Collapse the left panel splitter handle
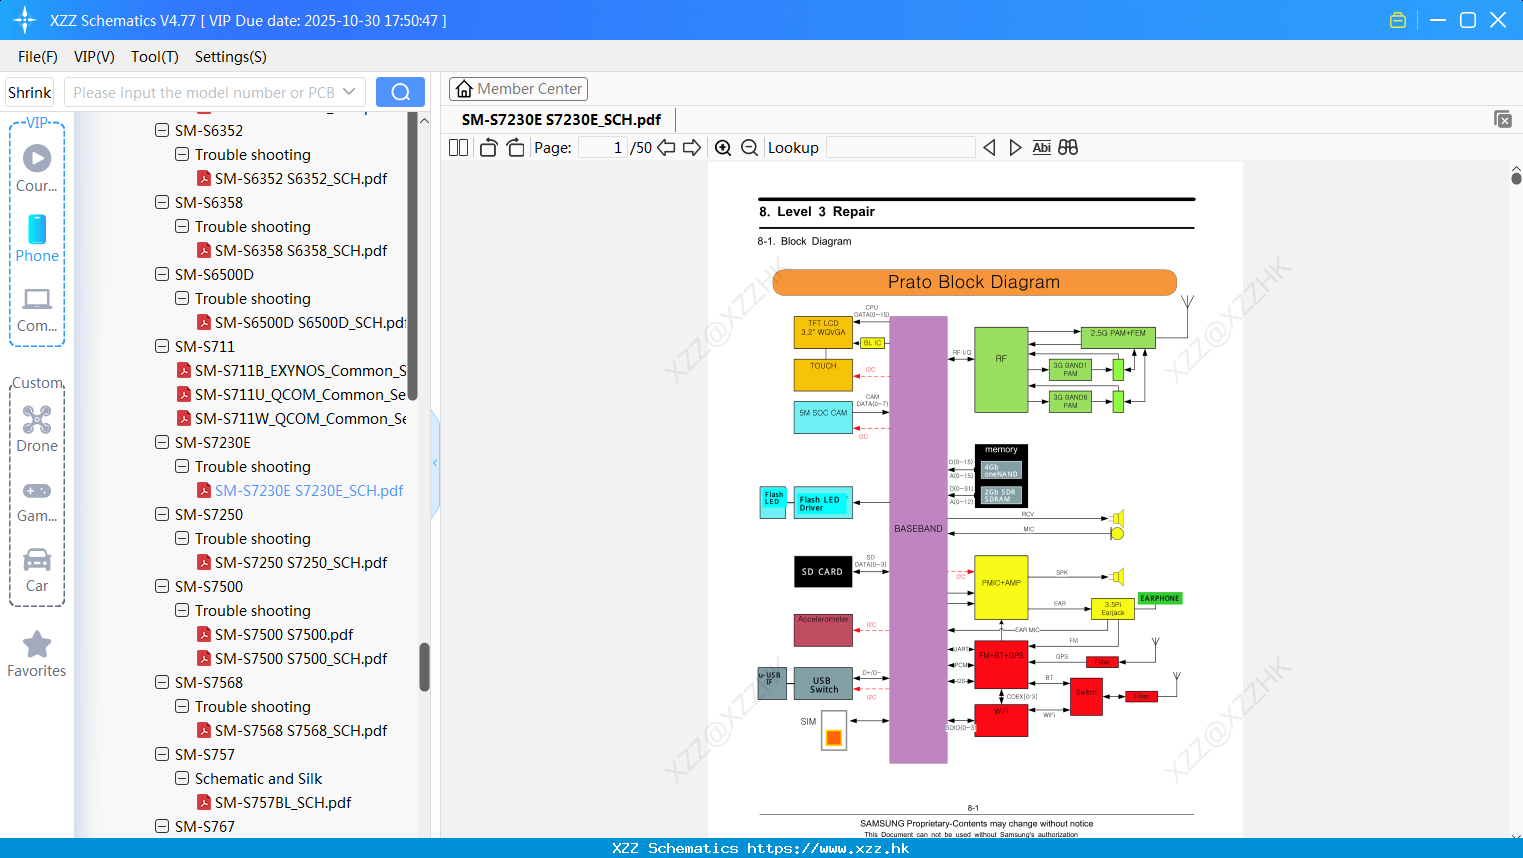The width and height of the screenshot is (1523, 858). point(435,463)
